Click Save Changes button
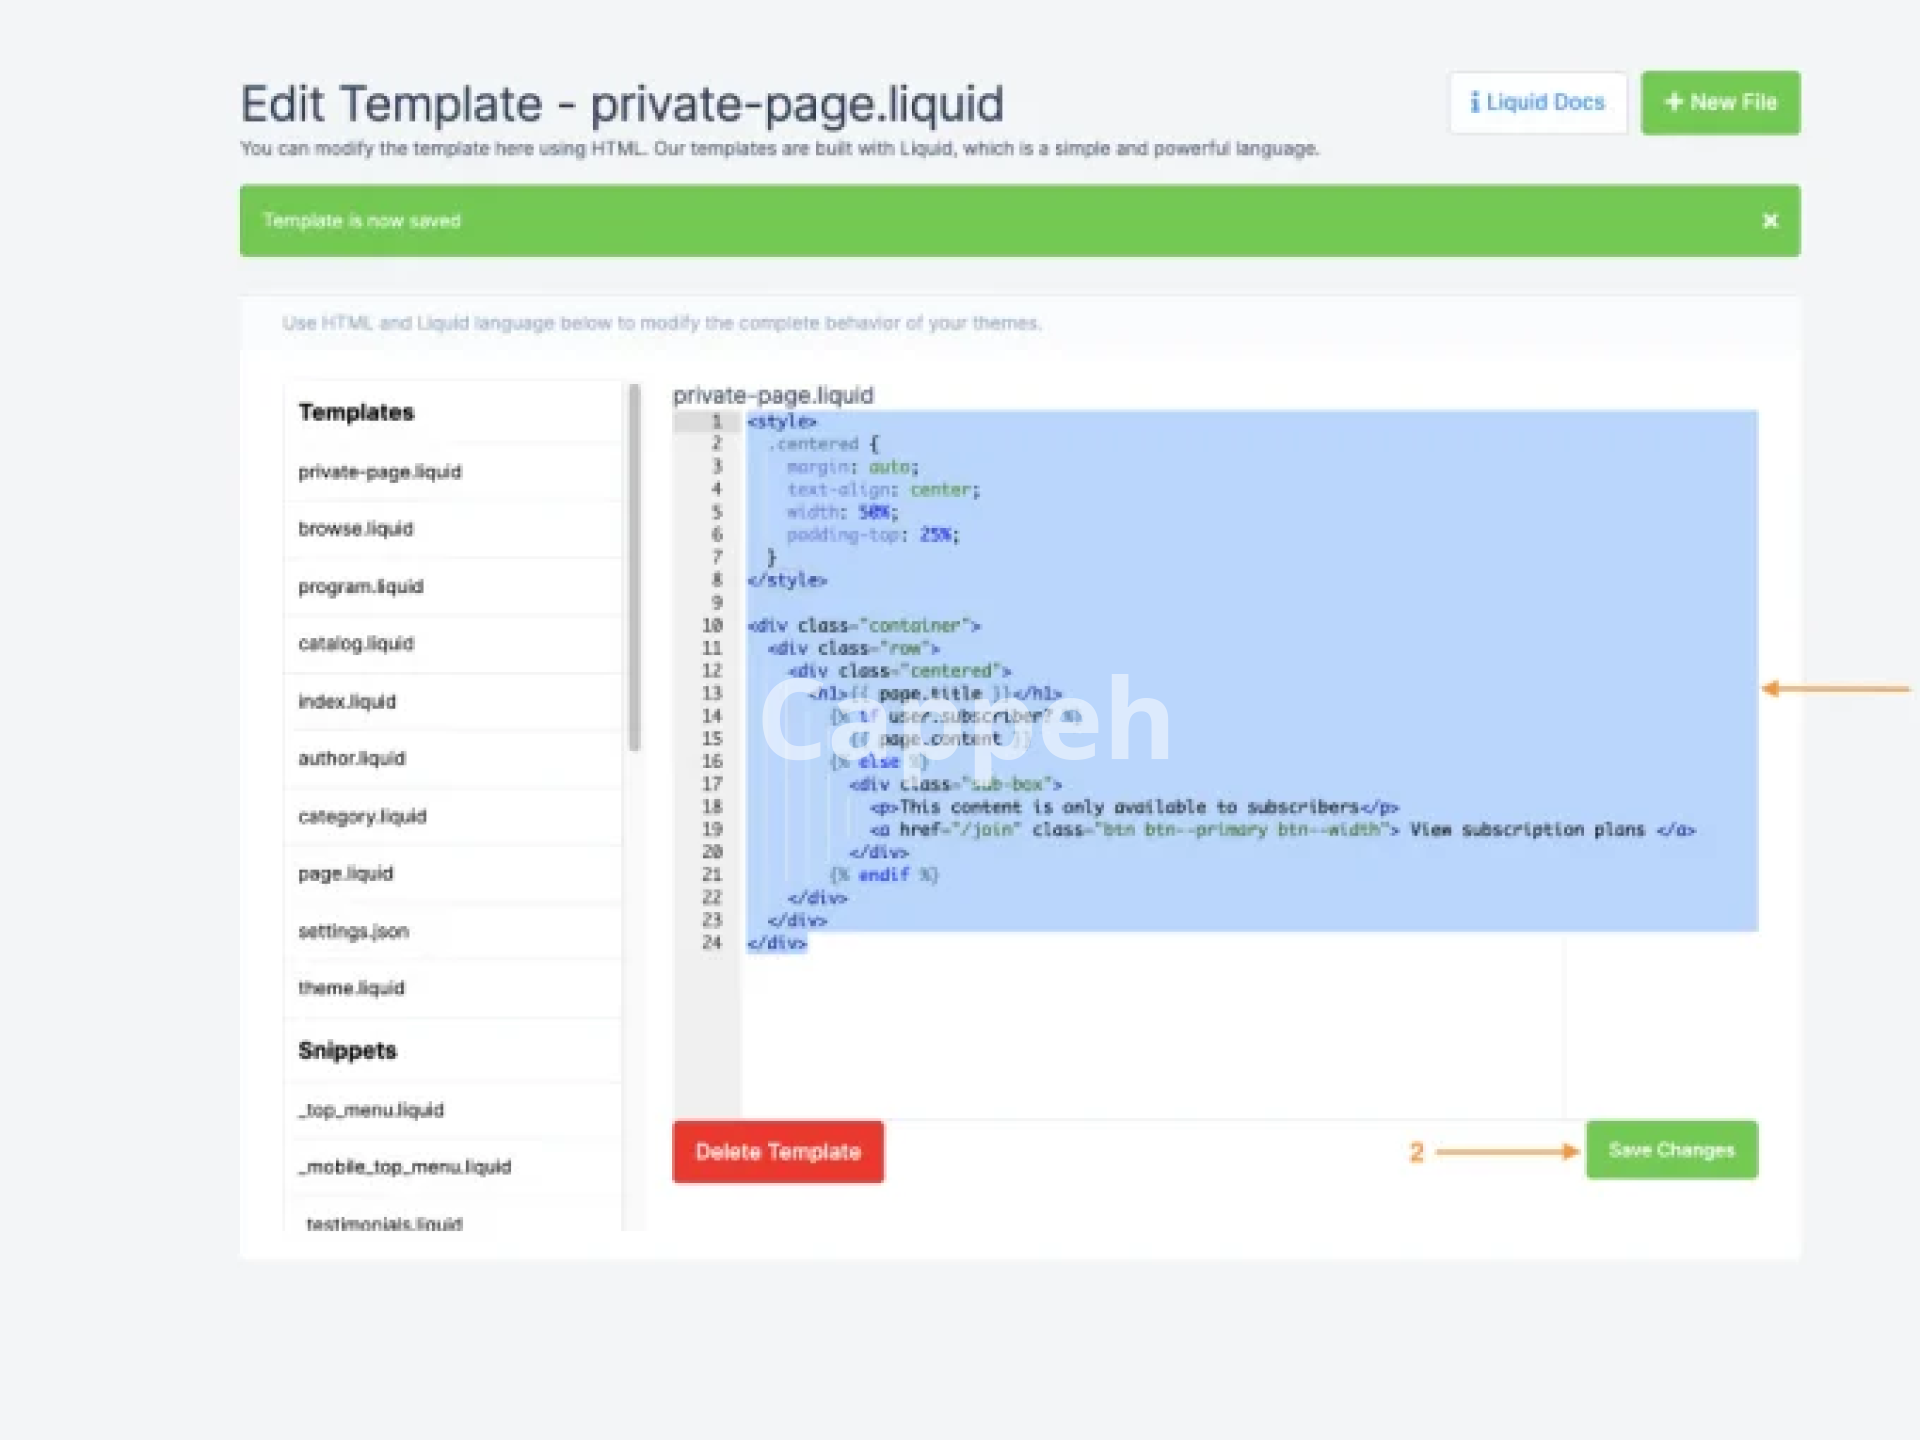The width and height of the screenshot is (1920, 1440). click(x=1670, y=1150)
